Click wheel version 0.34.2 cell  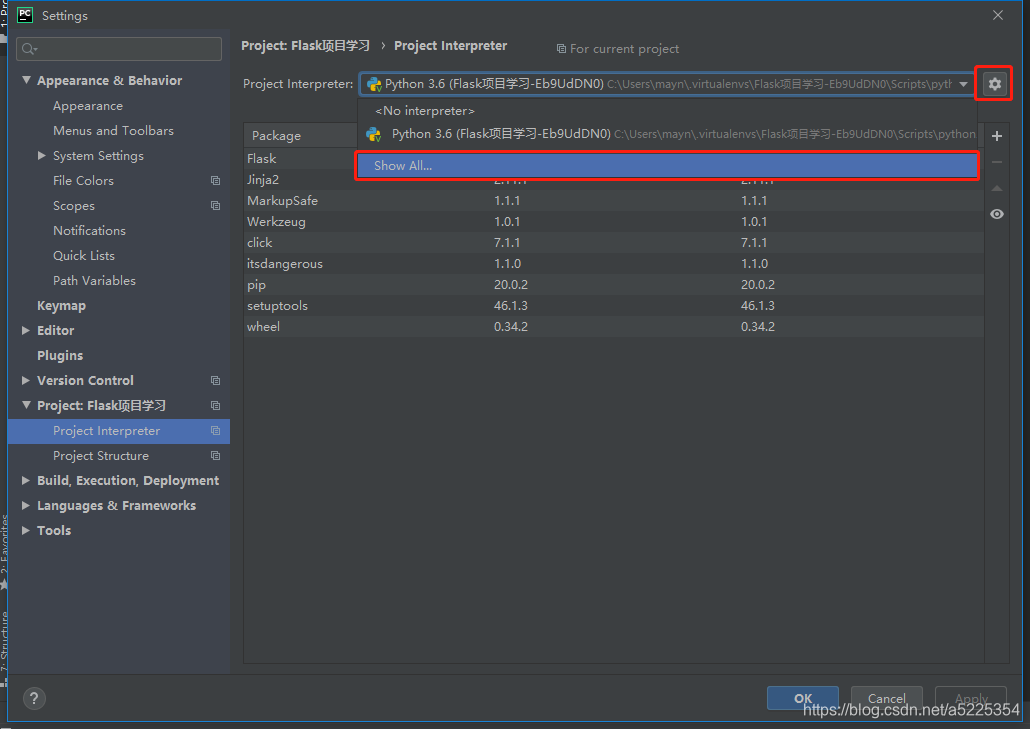511,326
